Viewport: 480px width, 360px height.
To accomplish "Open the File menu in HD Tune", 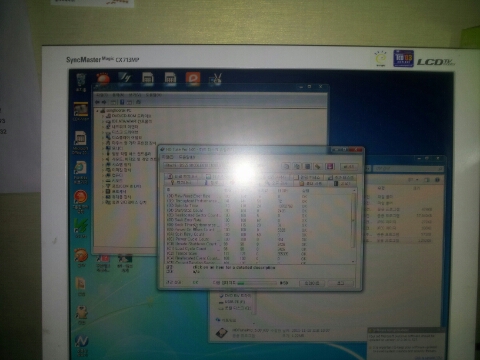I will click(x=168, y=157).
